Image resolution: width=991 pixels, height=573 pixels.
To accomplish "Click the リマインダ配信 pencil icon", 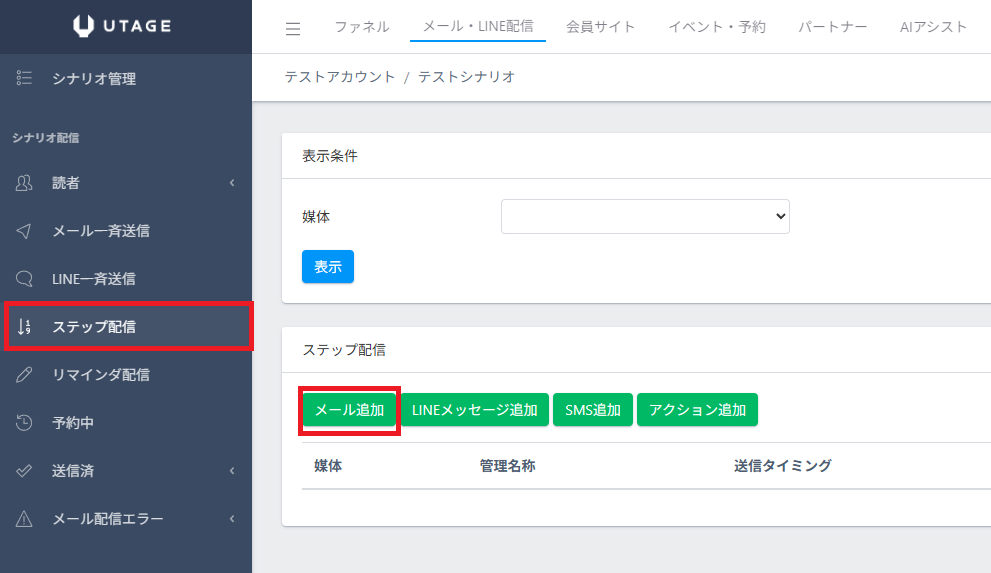I will tap(25, 375).
